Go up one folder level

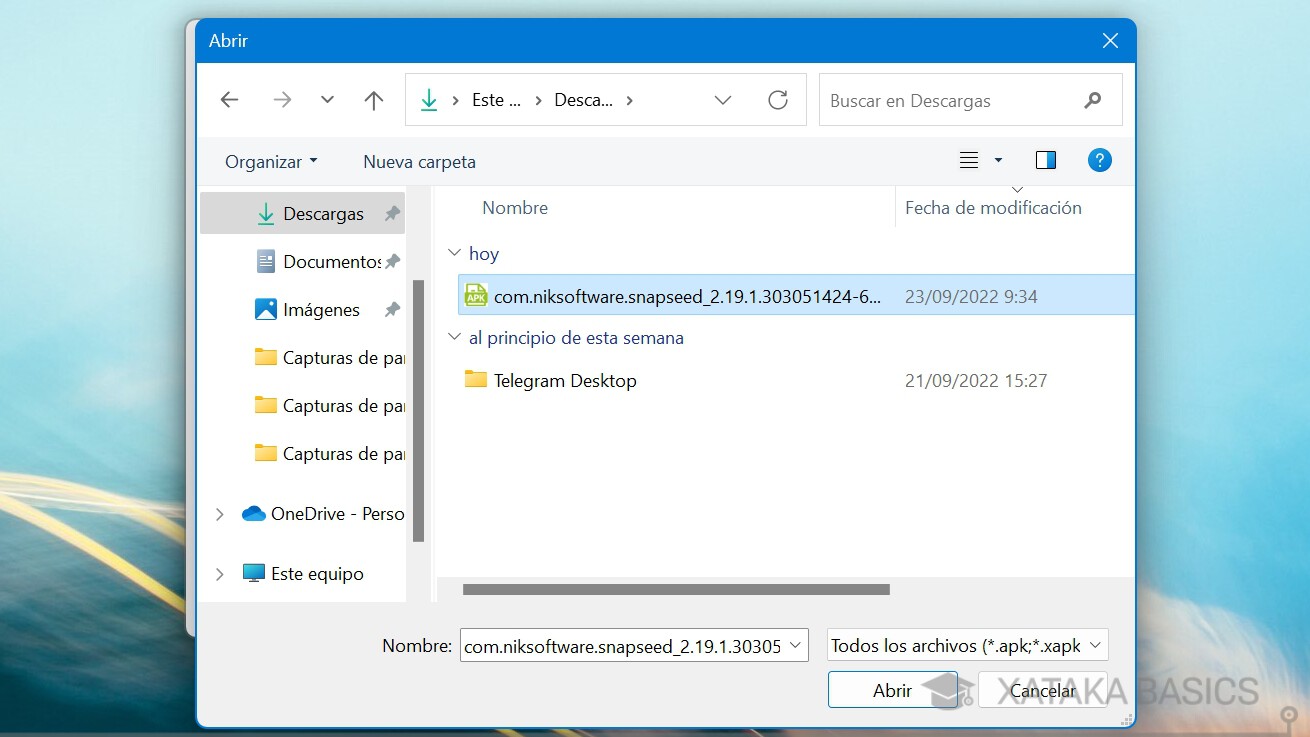[x=373, y=99]
